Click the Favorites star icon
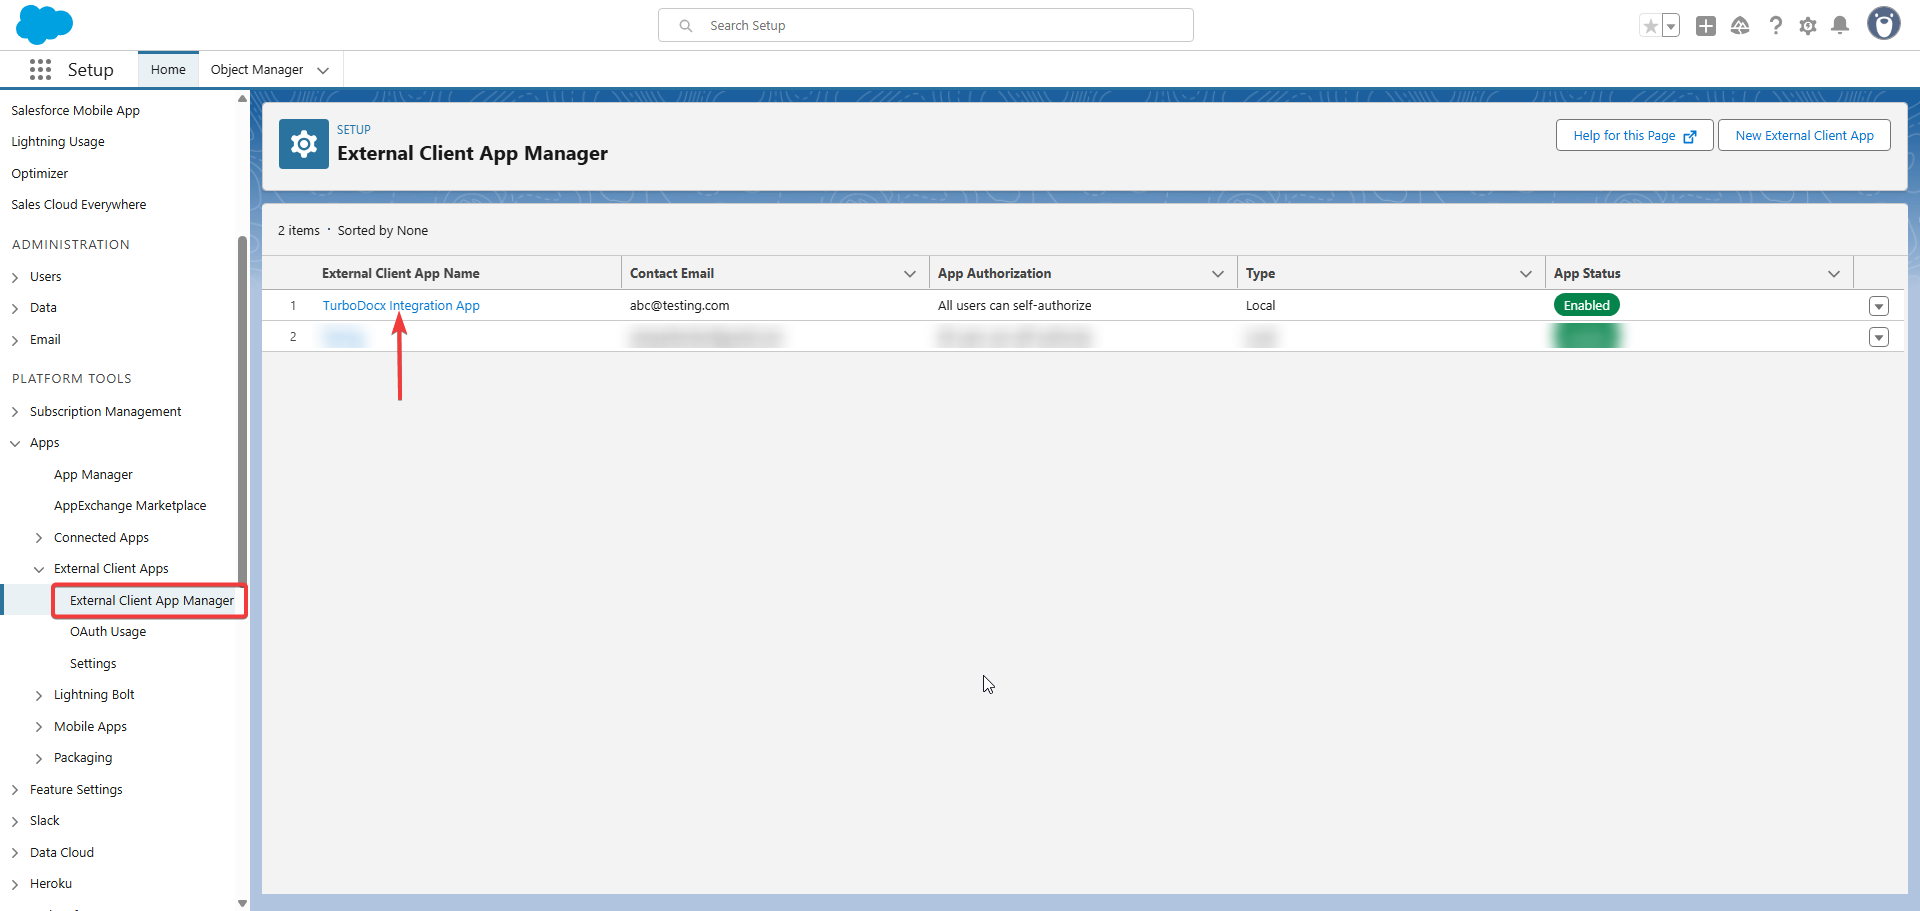The height and width of the screenshot is (911, 1920). point(1650,26)
